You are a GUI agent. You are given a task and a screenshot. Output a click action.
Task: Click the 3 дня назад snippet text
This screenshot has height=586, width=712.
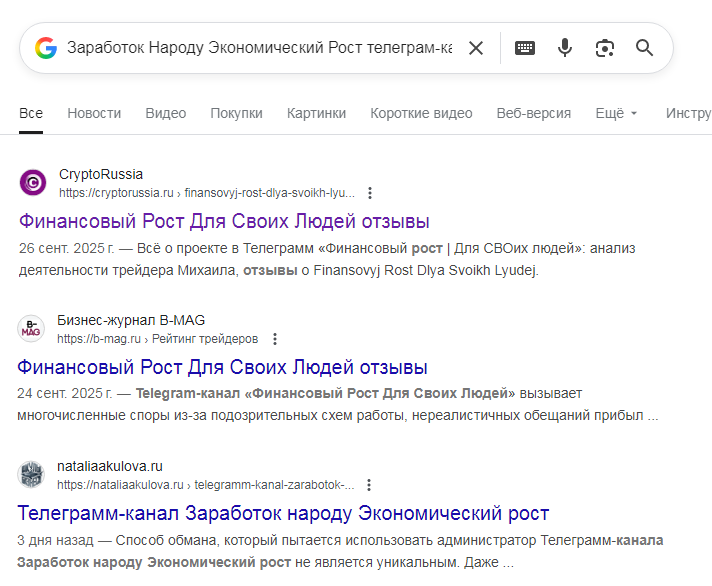340,551
